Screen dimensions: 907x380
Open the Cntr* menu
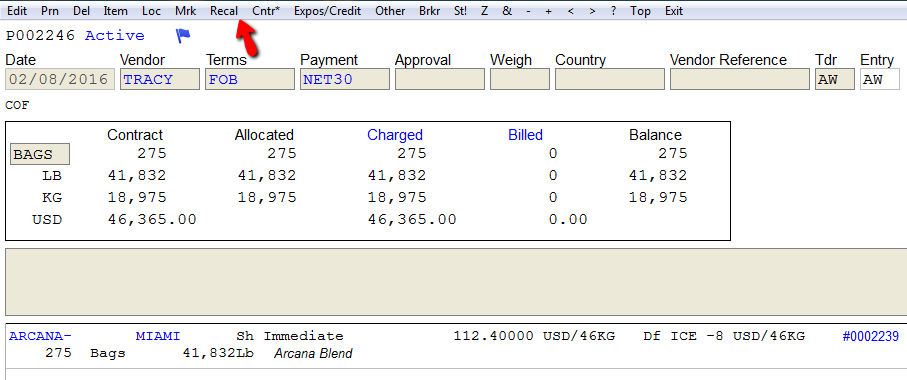pos(266,11)
